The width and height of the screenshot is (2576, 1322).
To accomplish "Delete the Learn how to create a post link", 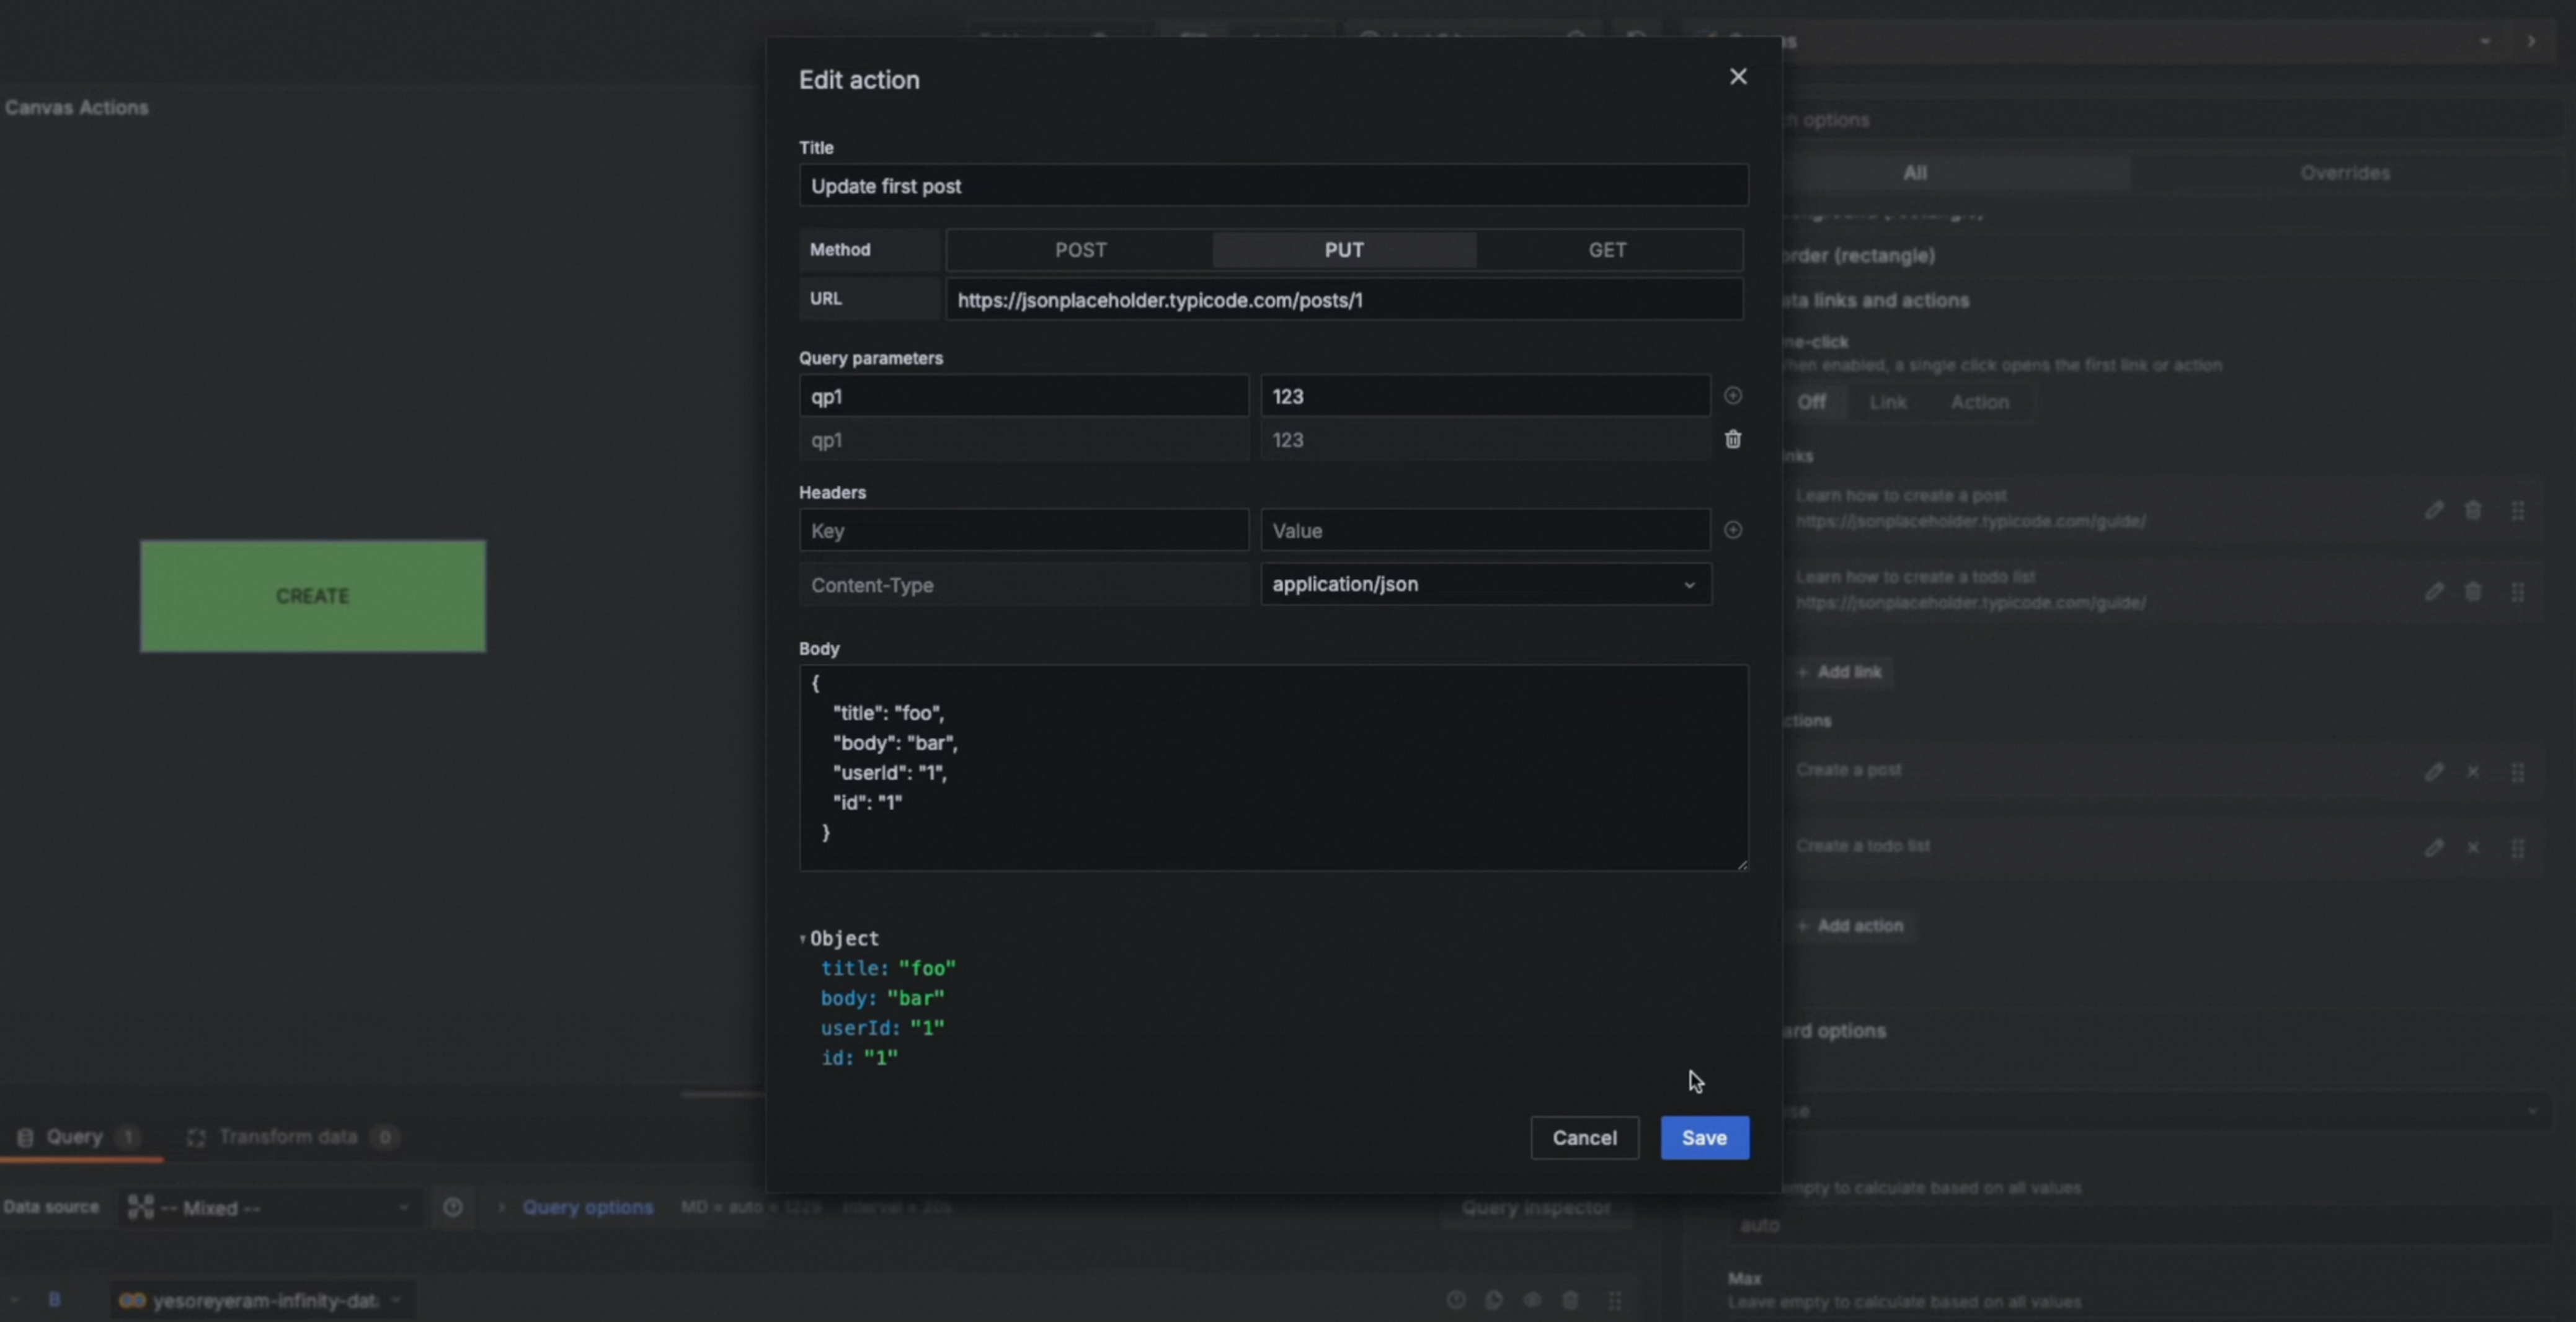I will (x=2473, y=510).
